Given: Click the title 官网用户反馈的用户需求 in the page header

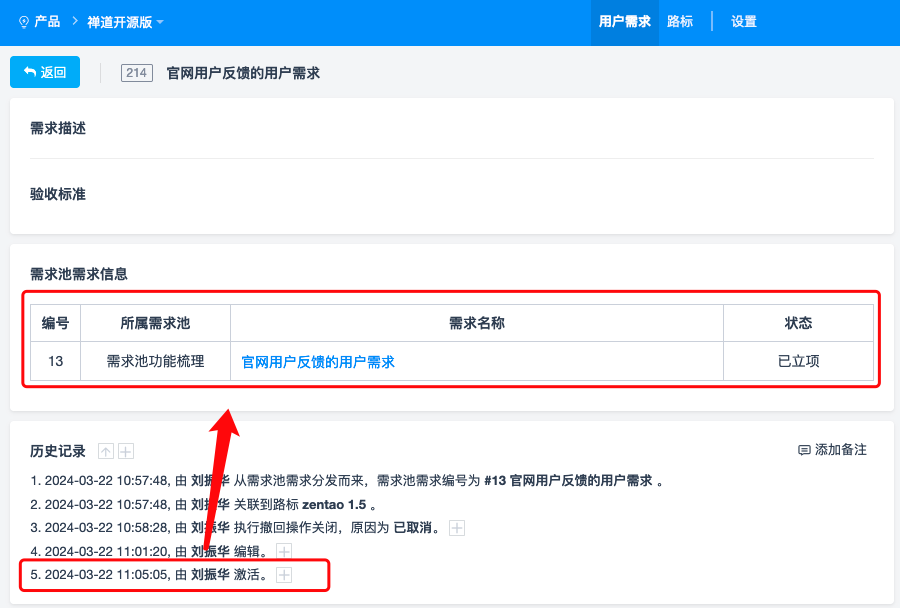Looking at the screenshot, I should [243, 73].
